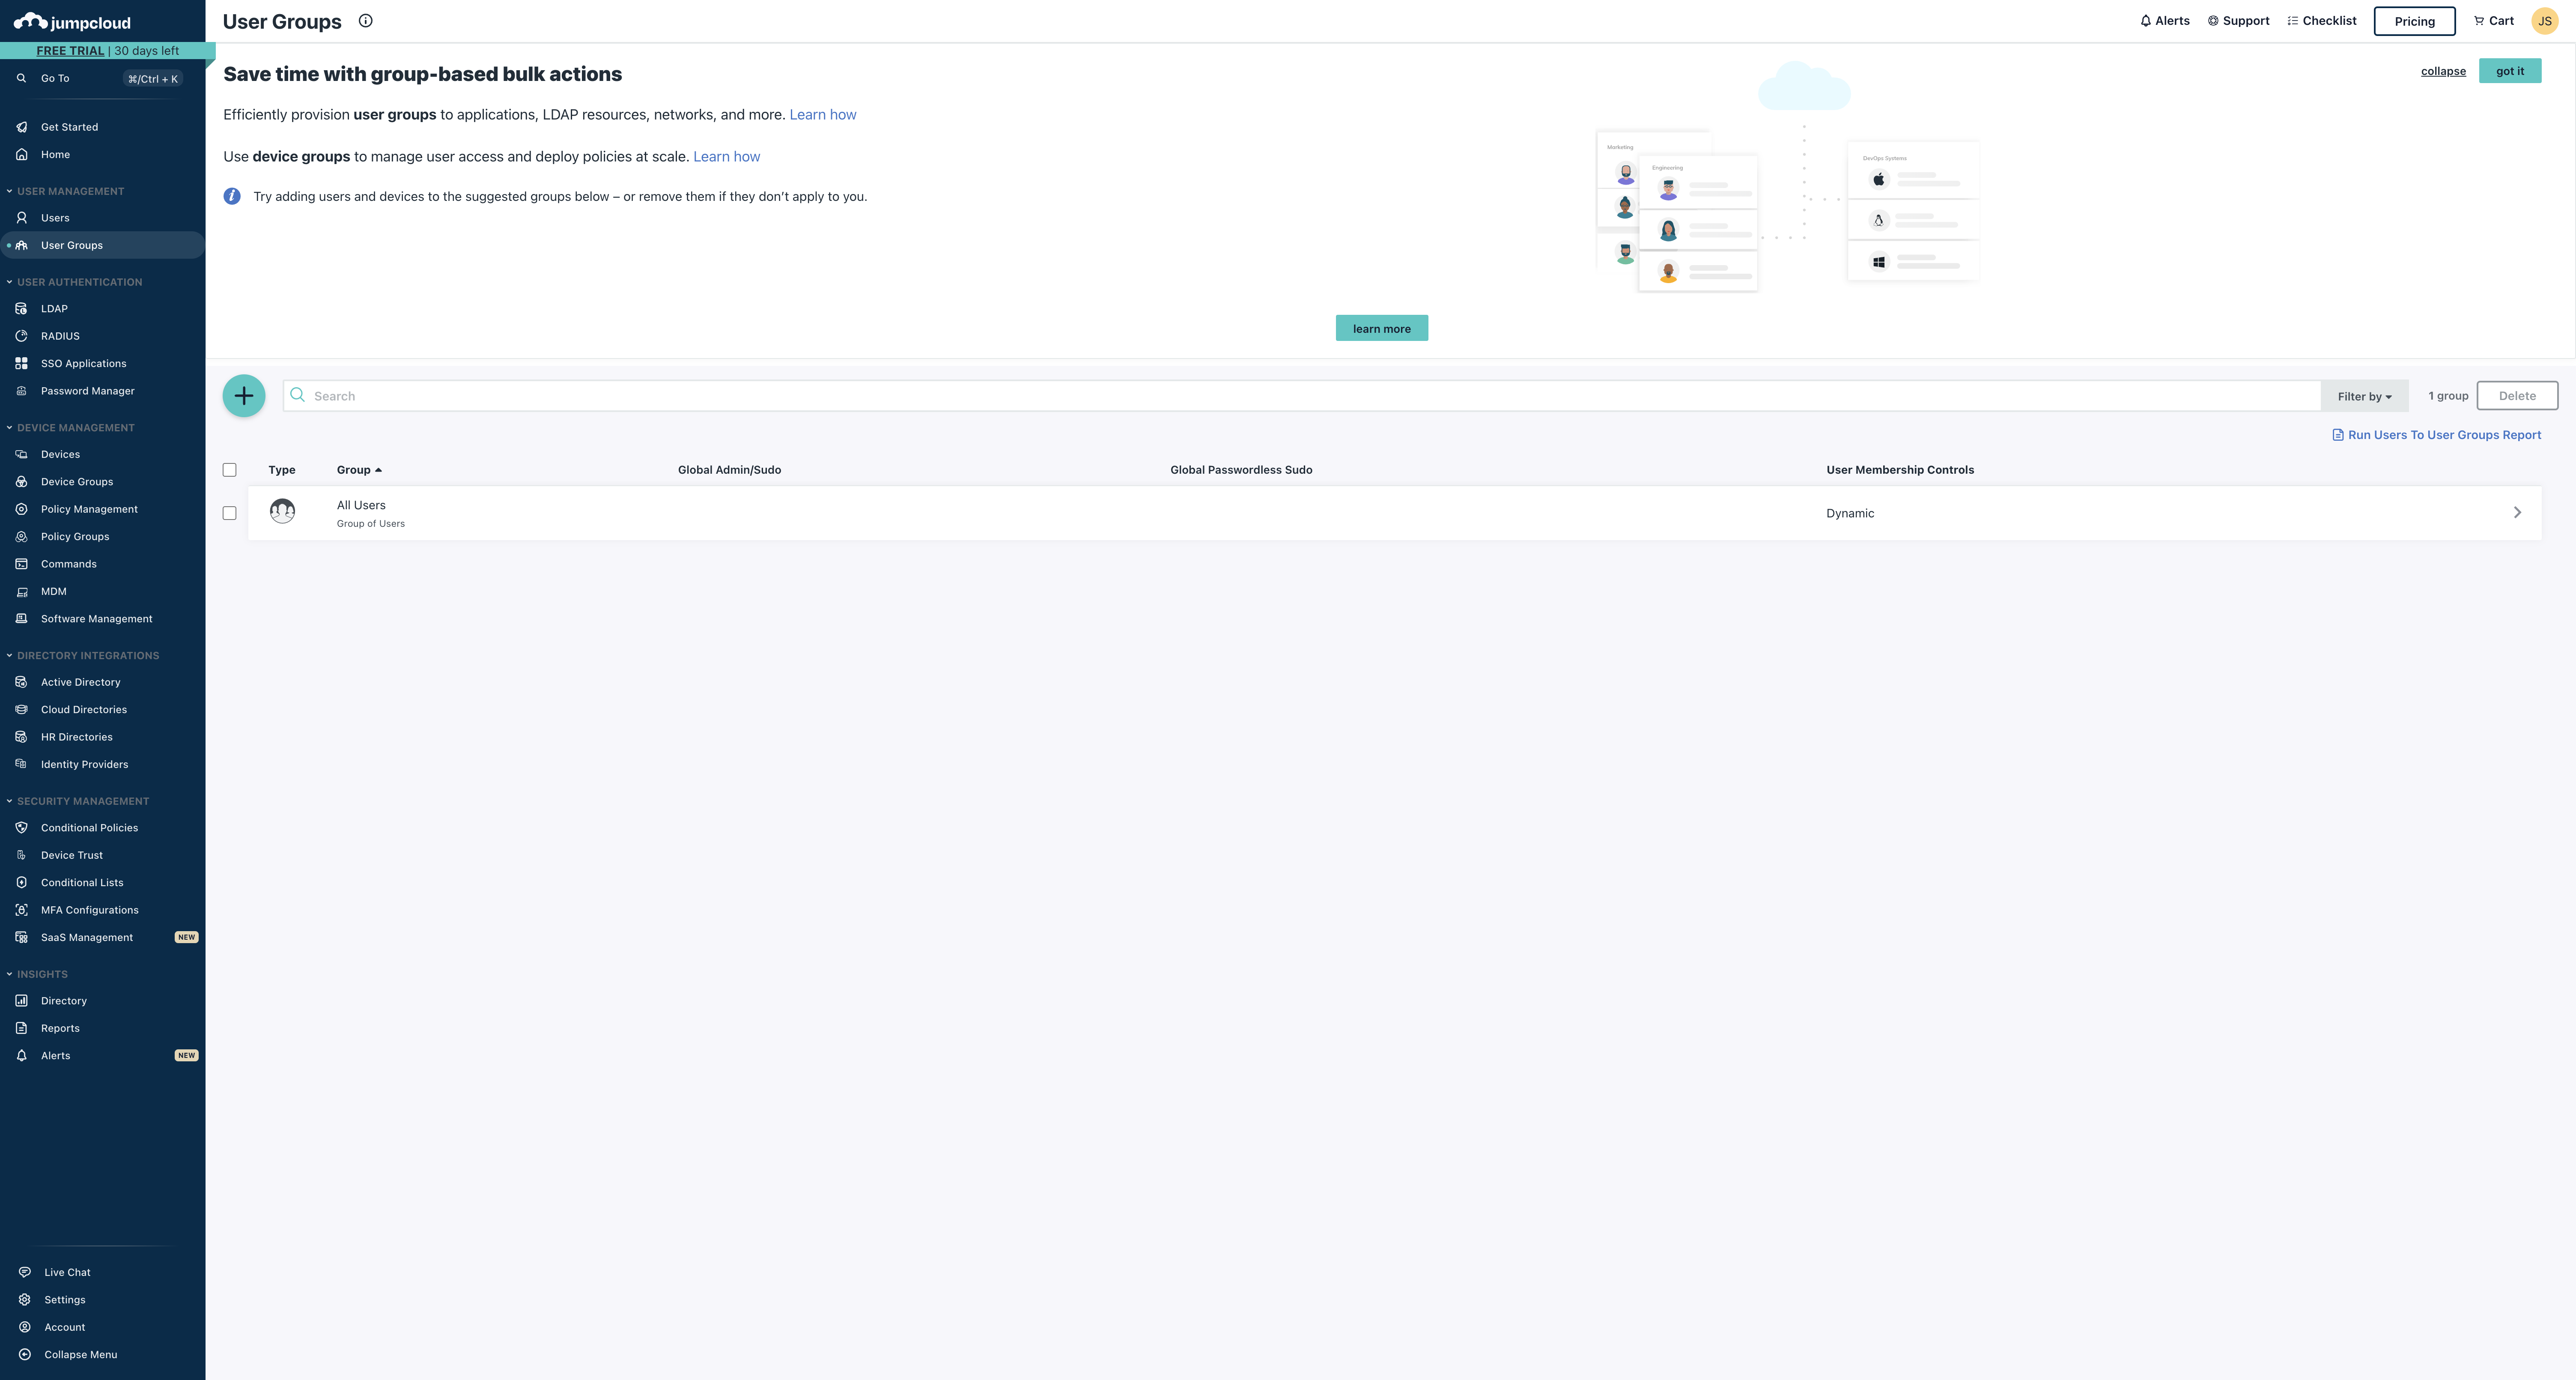The width and height of the screenshot is (2576, 1380).
Task: Toggle the select-all groups checkbox
Action: (229, 470)
